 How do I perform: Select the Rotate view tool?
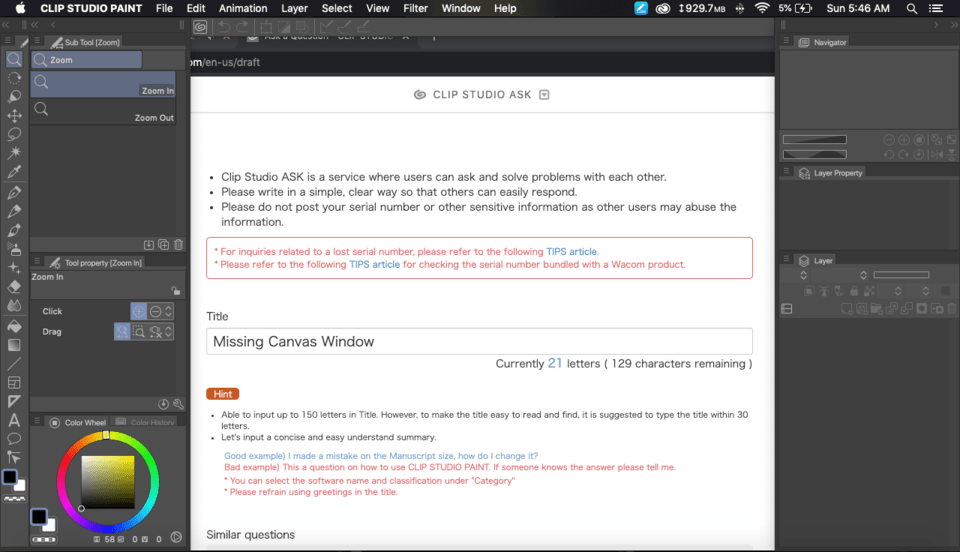point(14,78)
